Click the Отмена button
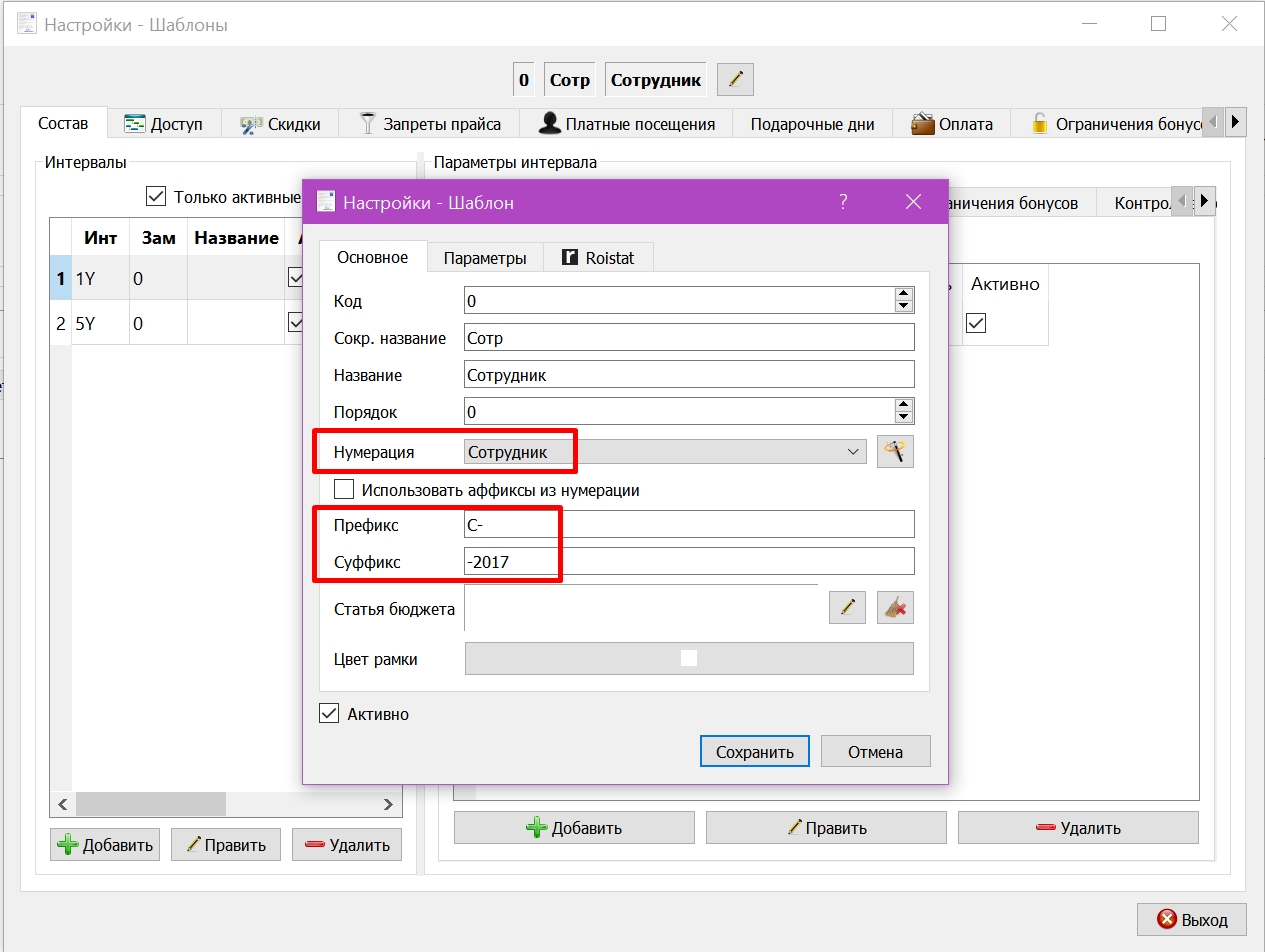This screenshot has height=952, width=1265. 876,752
